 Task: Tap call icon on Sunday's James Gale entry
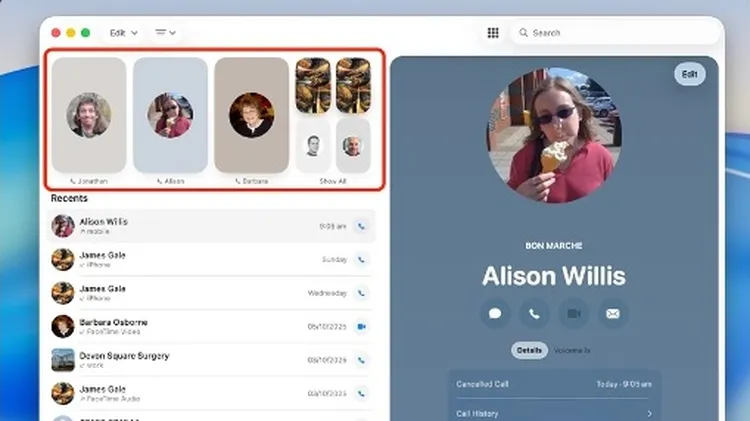361,259
